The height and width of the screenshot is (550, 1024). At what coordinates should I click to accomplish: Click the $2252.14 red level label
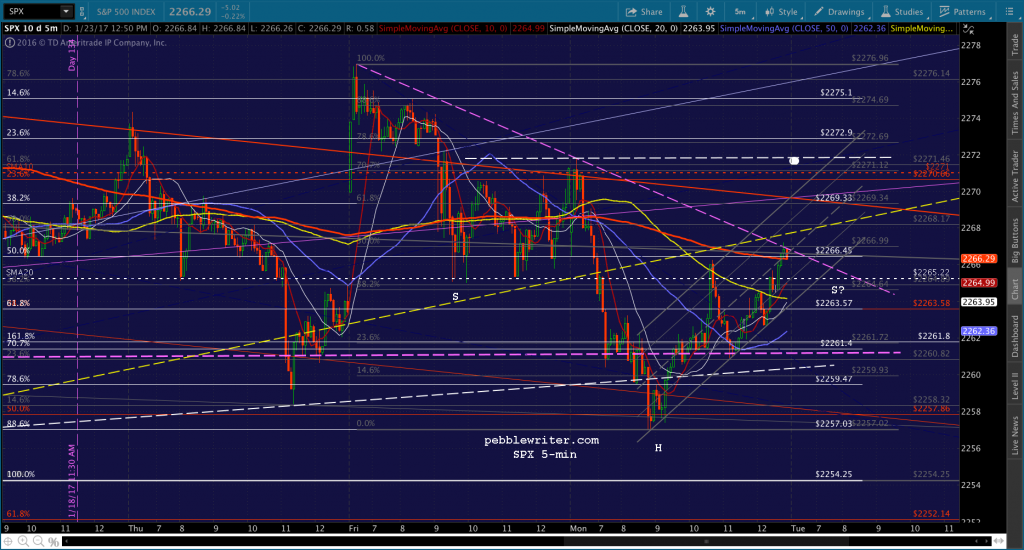(x=931, y=514)
